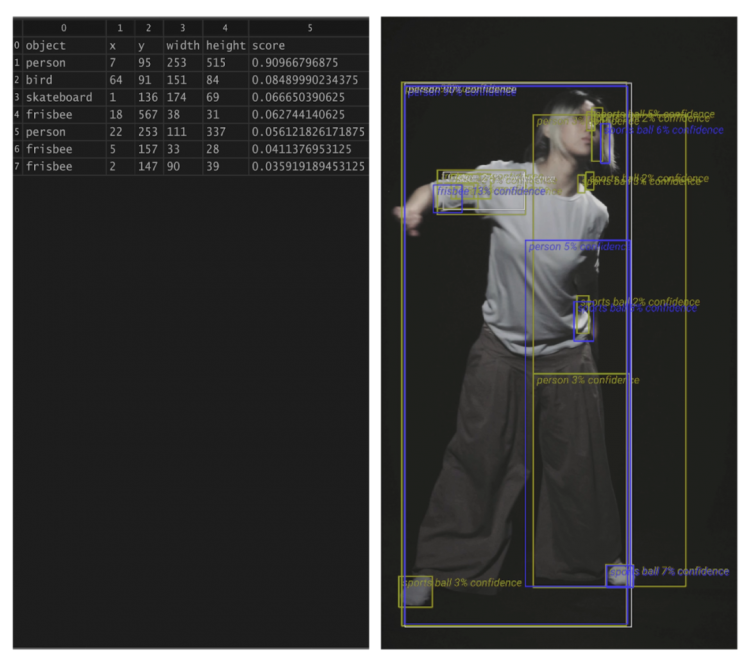Click the 'person 3% confidence' label

click(587, 380)
